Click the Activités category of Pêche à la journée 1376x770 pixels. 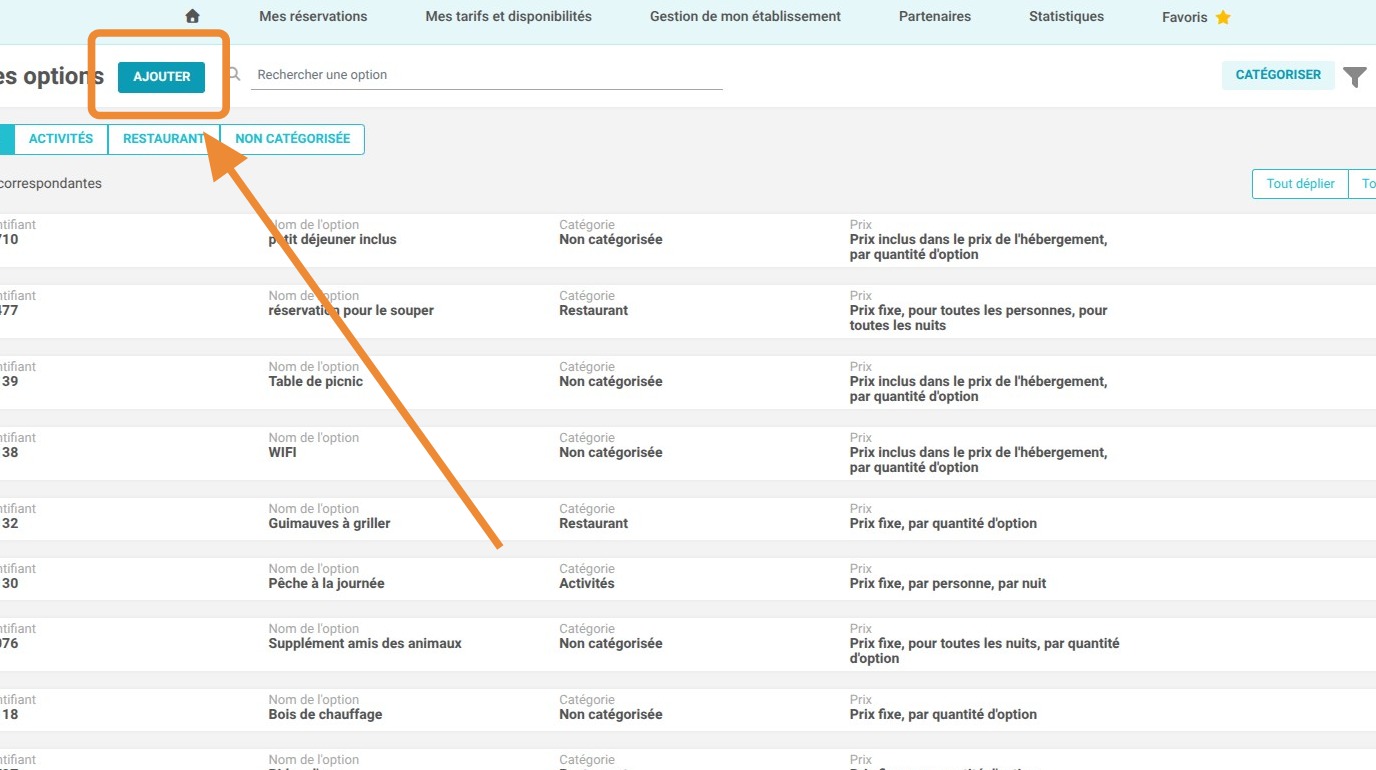pos(587,583)
